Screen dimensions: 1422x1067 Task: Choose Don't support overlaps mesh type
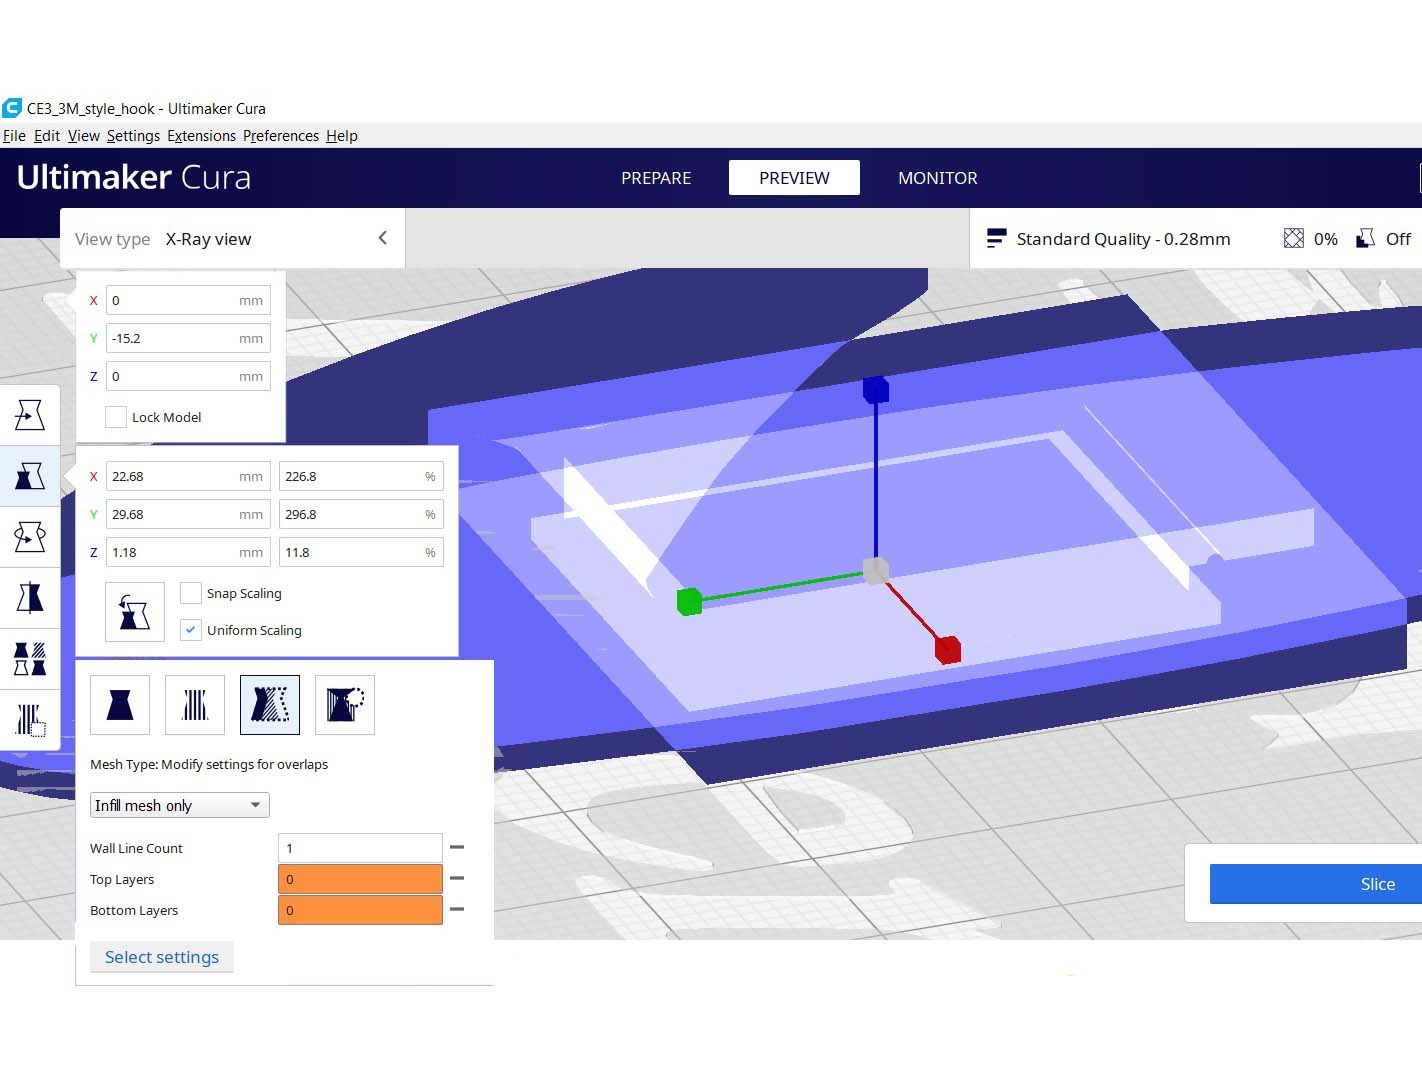[x=345, y=705]
